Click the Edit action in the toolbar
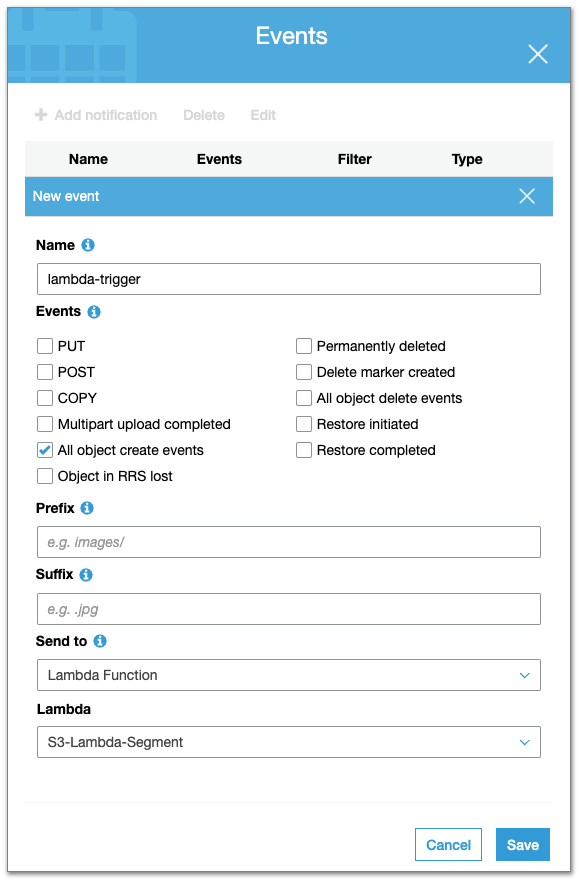 point(262,115)
